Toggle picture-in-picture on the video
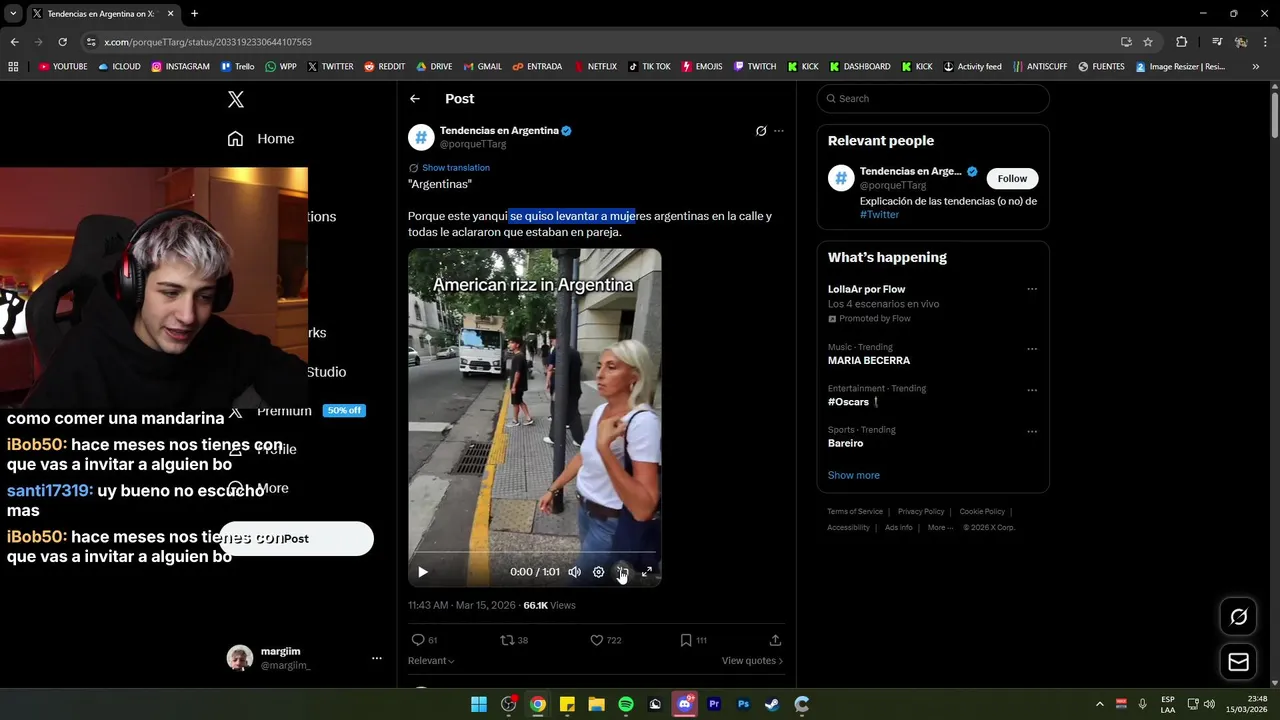 622,572
